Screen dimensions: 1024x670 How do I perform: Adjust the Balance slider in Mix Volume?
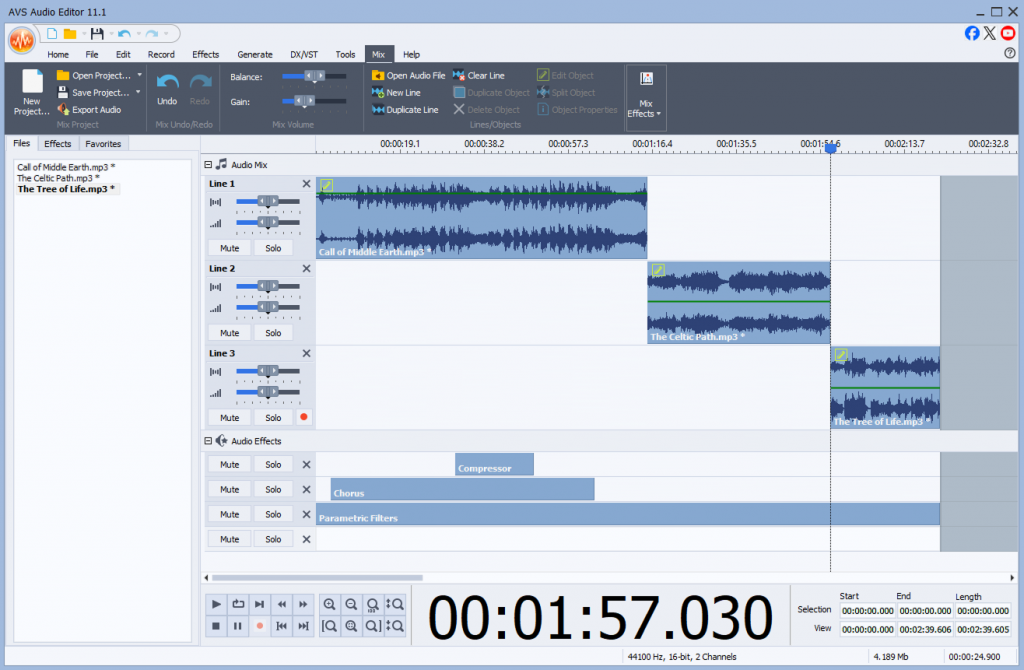pyautogui.click(x=314, y=76)
